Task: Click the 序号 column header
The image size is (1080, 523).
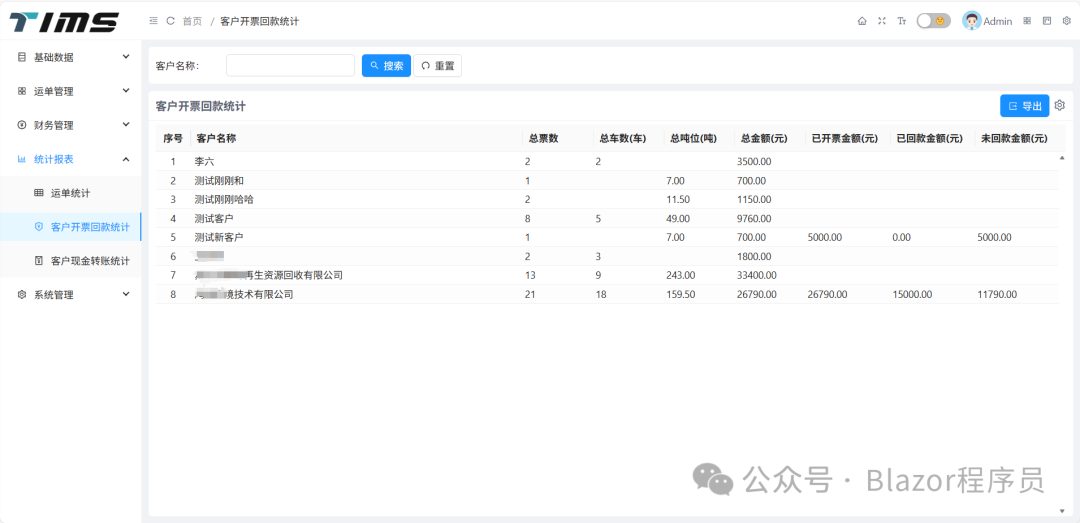Action: (x=173, y=139)
